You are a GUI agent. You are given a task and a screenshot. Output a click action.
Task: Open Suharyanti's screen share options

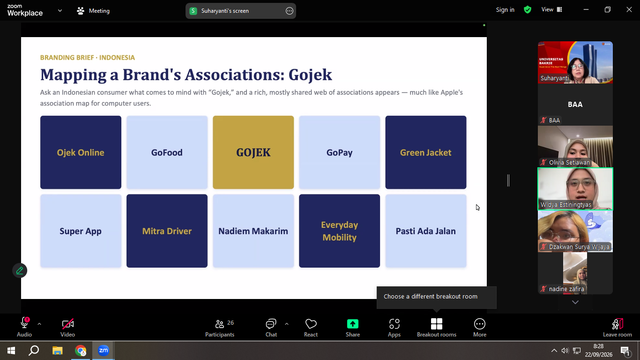coord(289,11)
